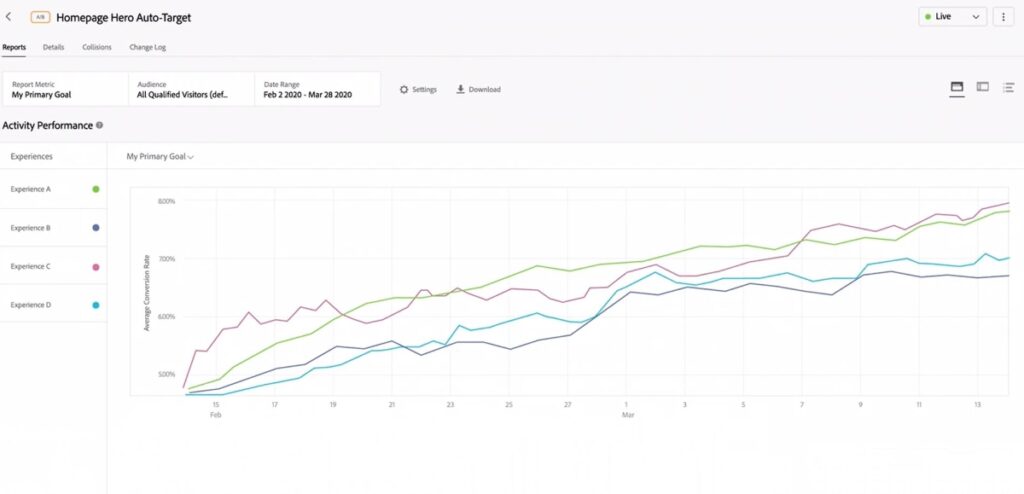Click the A/B activity type badge
The height and width of the screenshot is (494, 1024).
(40, 17)
